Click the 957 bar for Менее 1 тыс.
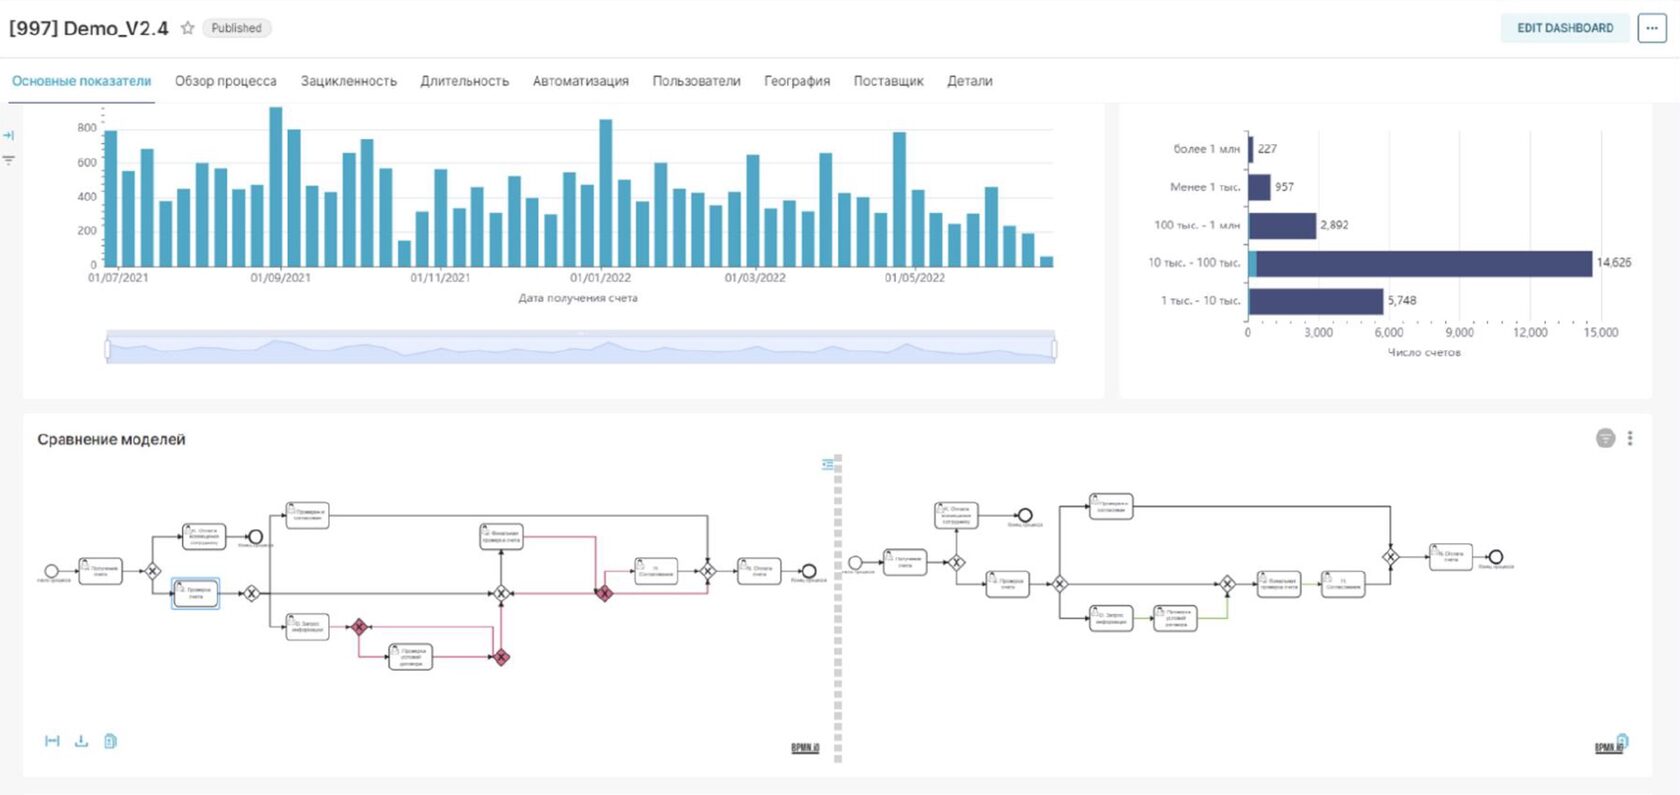 tap(1259, 187)
